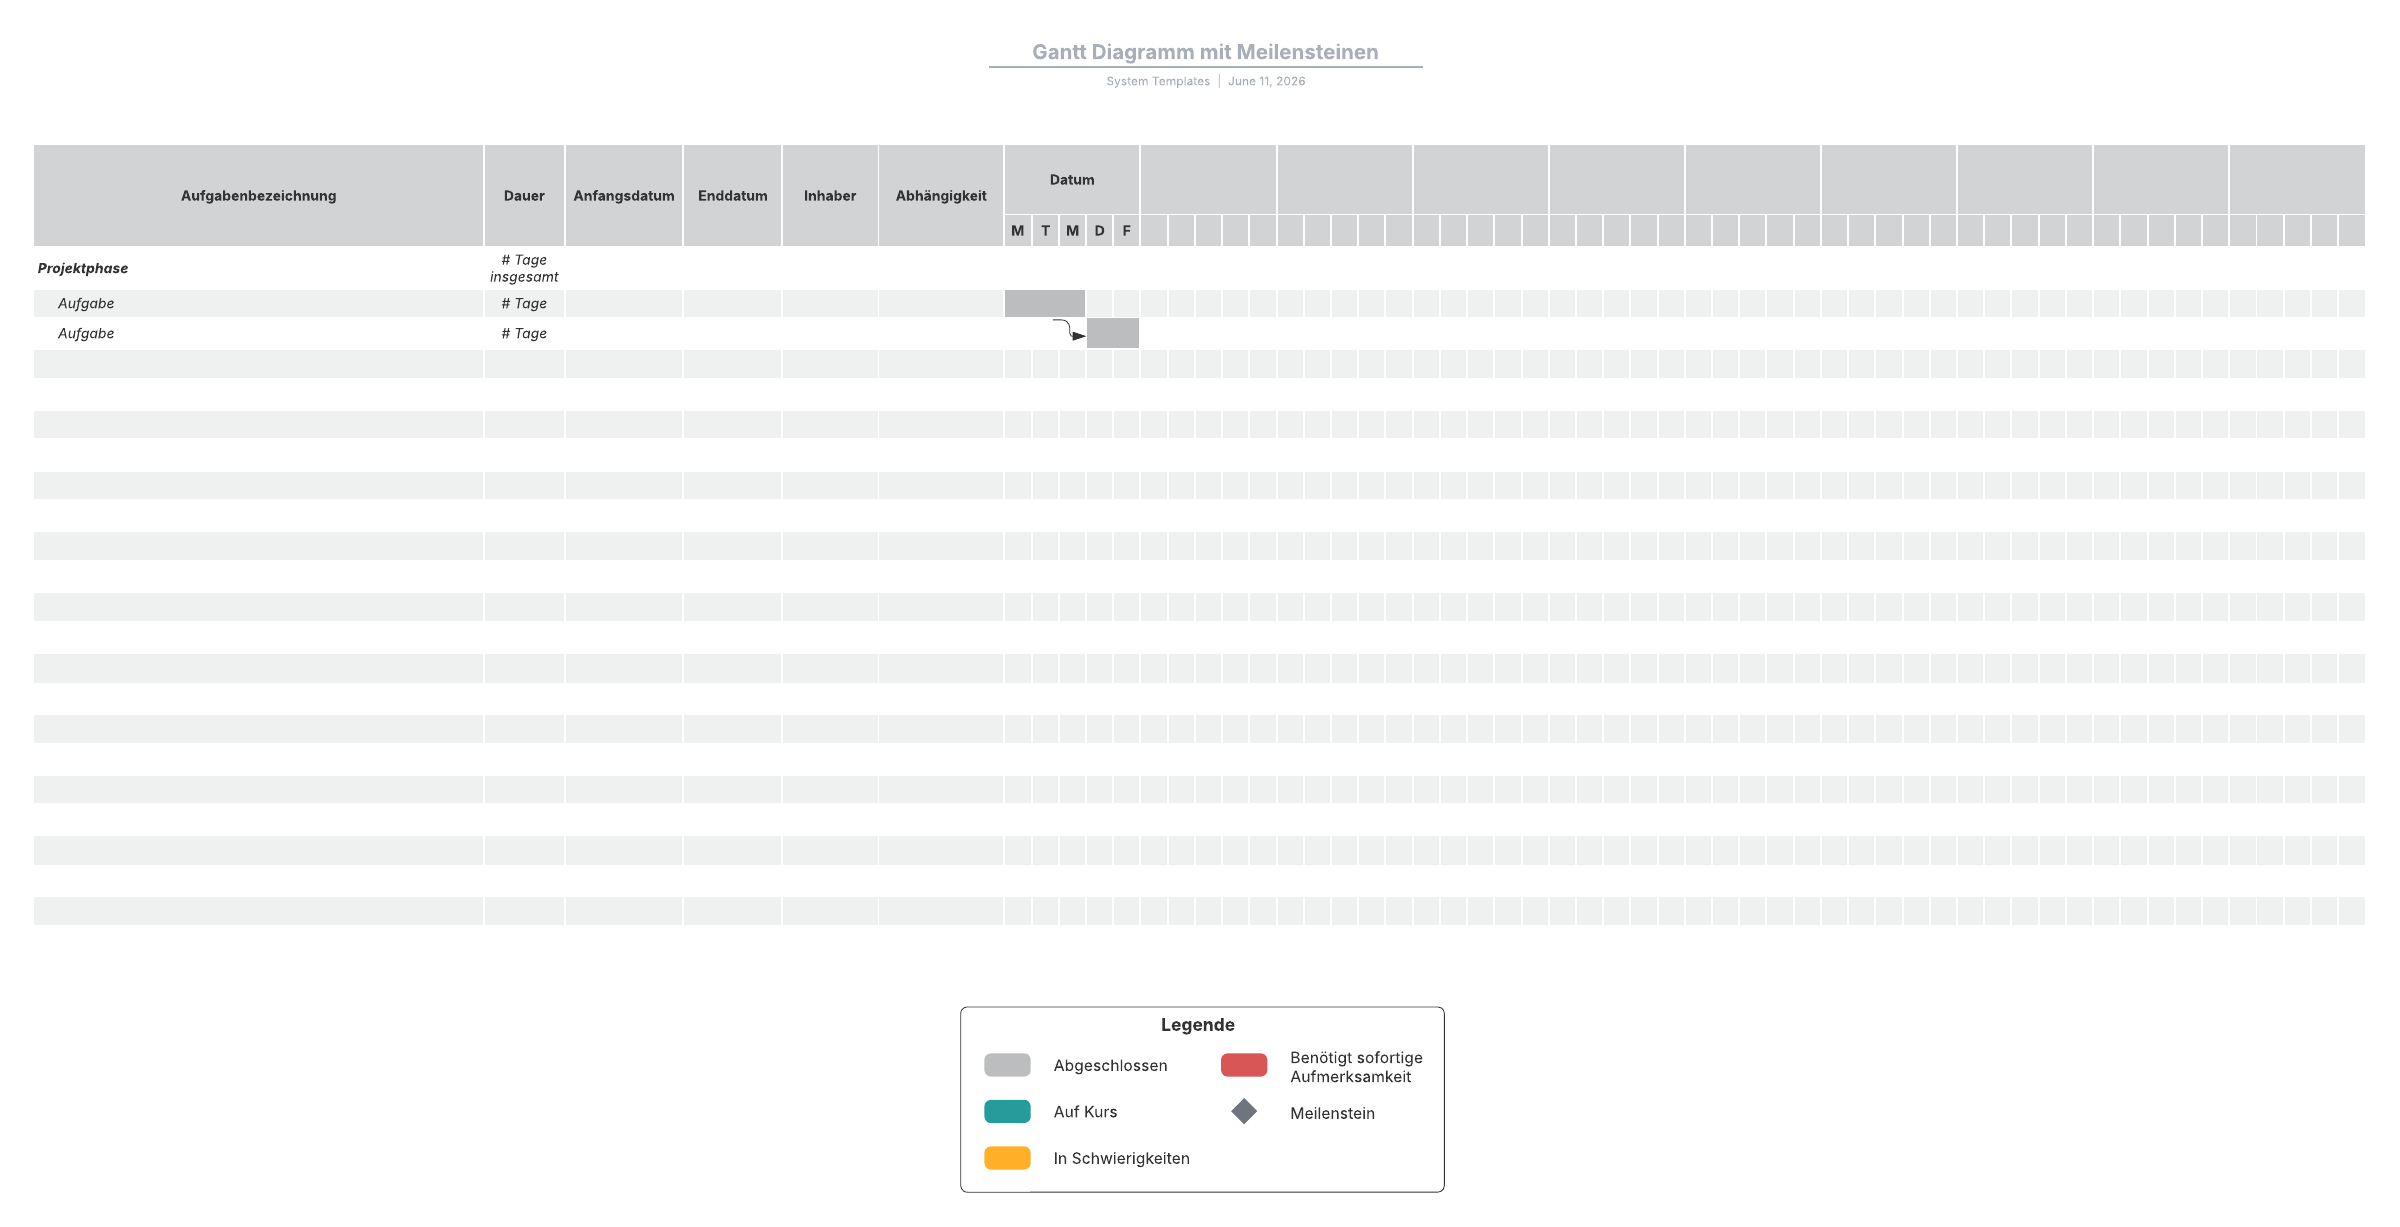The image size is (2400, 1227).
Task: Select the Anfangsdatum column header
Action: [624, 196]
